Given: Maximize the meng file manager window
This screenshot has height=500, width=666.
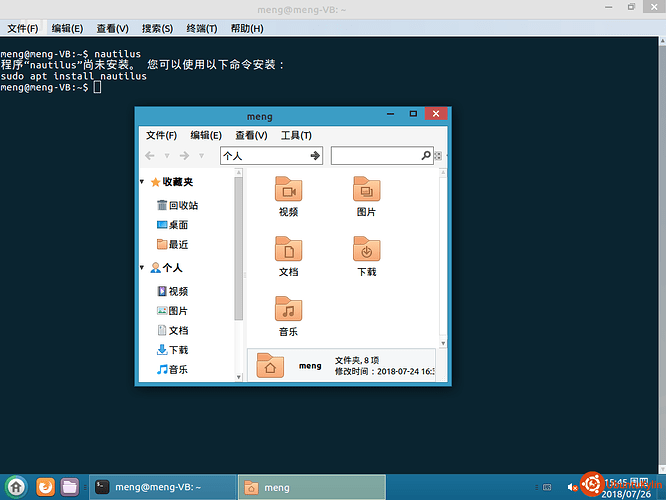Looking at the screenshot, I should click(413, 114).
